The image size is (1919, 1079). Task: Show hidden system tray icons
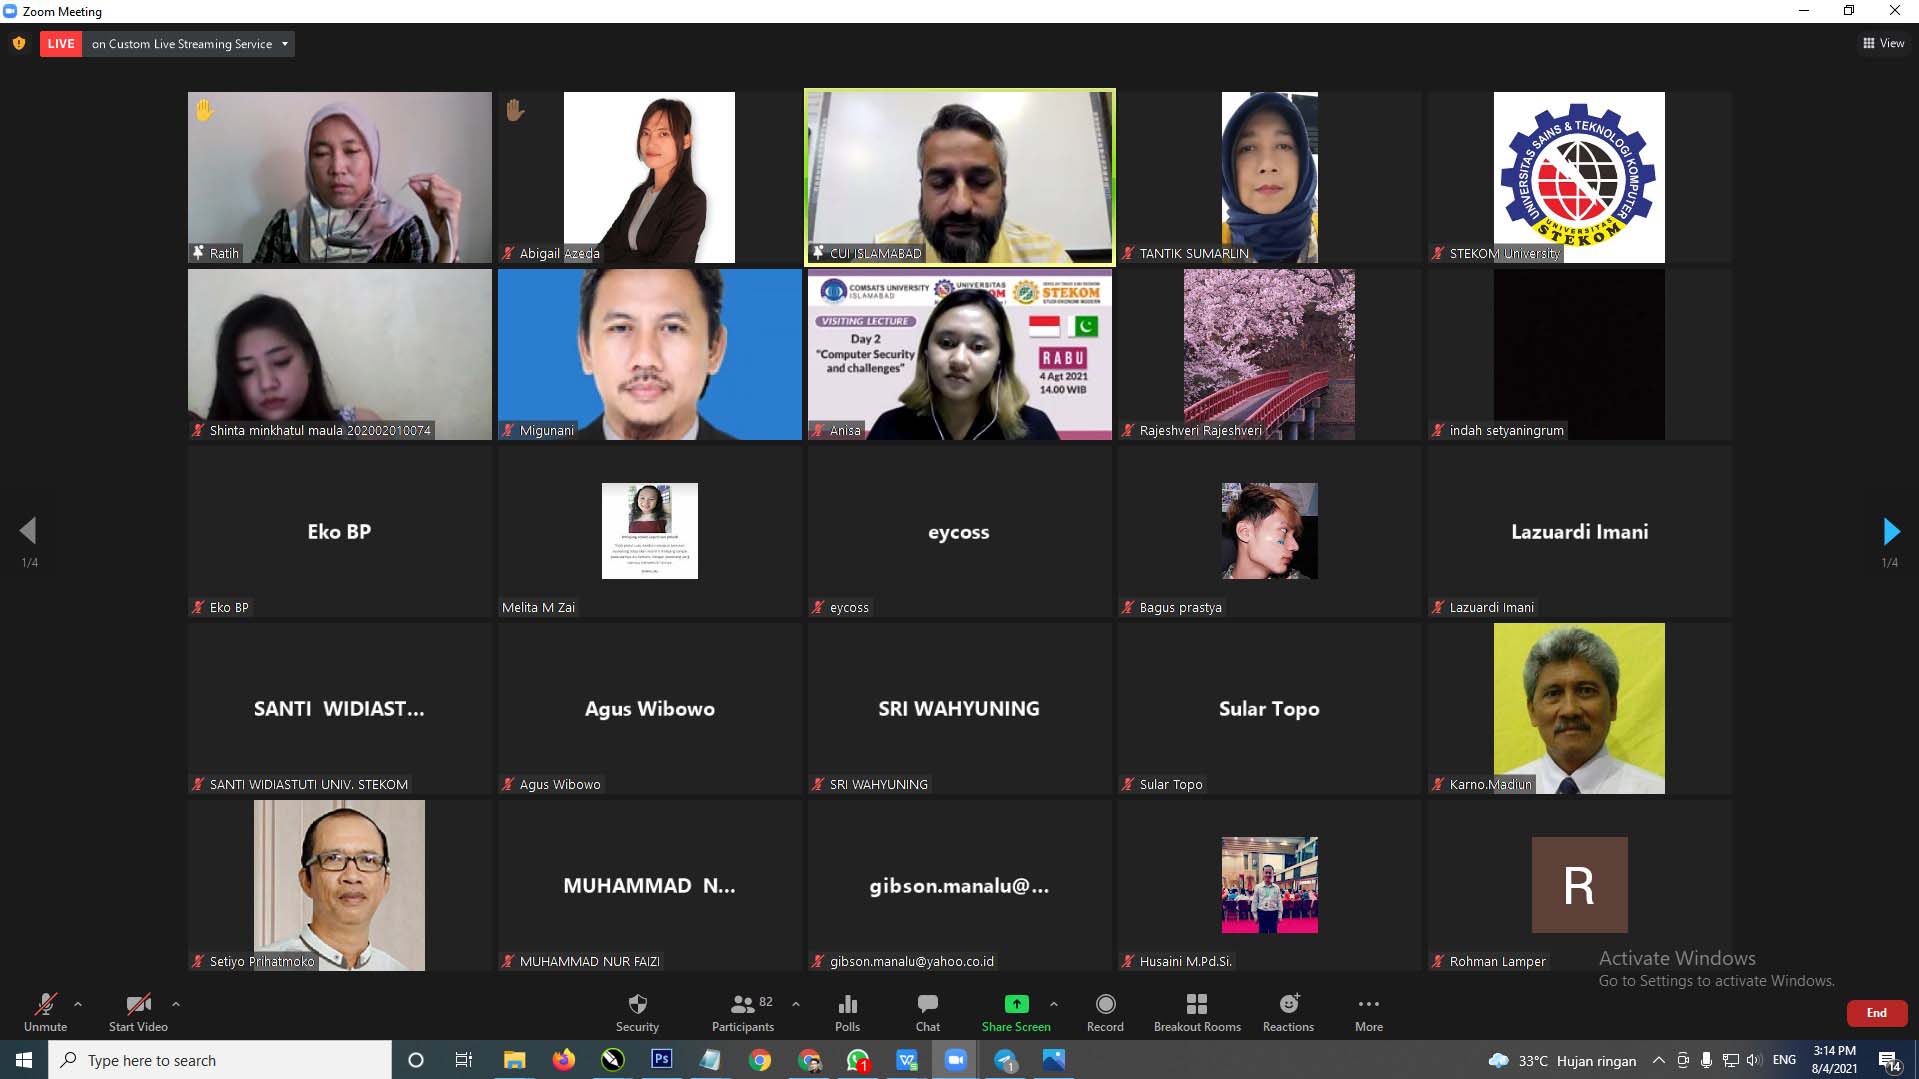(1659, 1060)
